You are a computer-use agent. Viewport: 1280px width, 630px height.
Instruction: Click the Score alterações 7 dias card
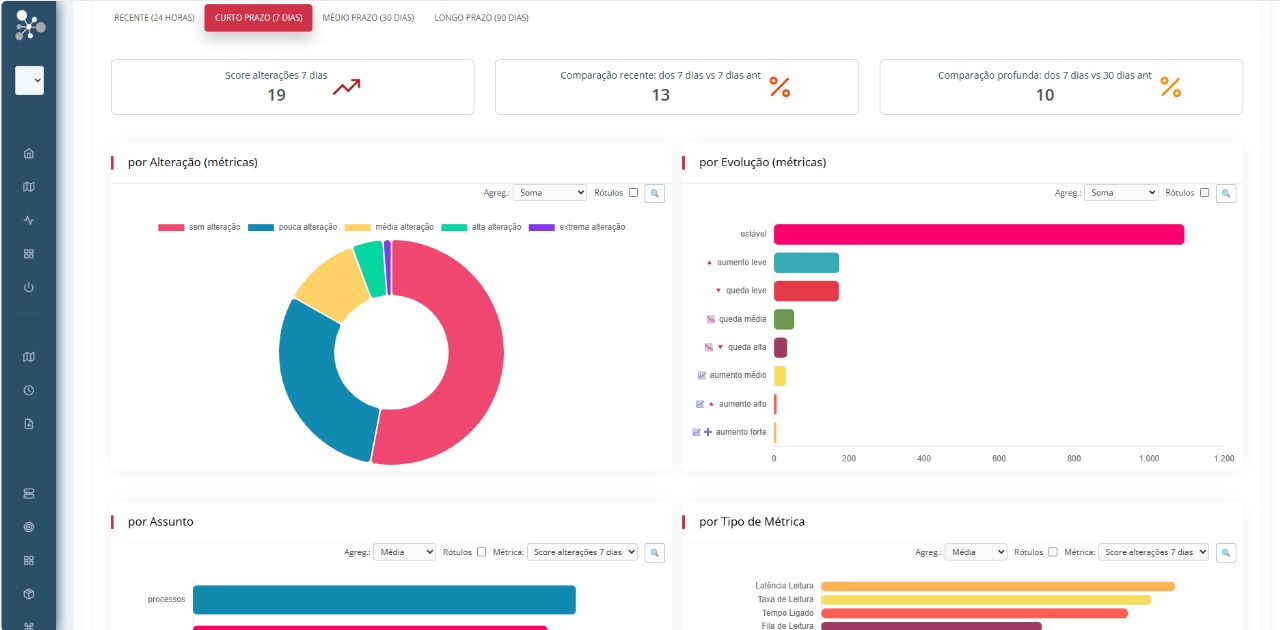pos(292,87)
